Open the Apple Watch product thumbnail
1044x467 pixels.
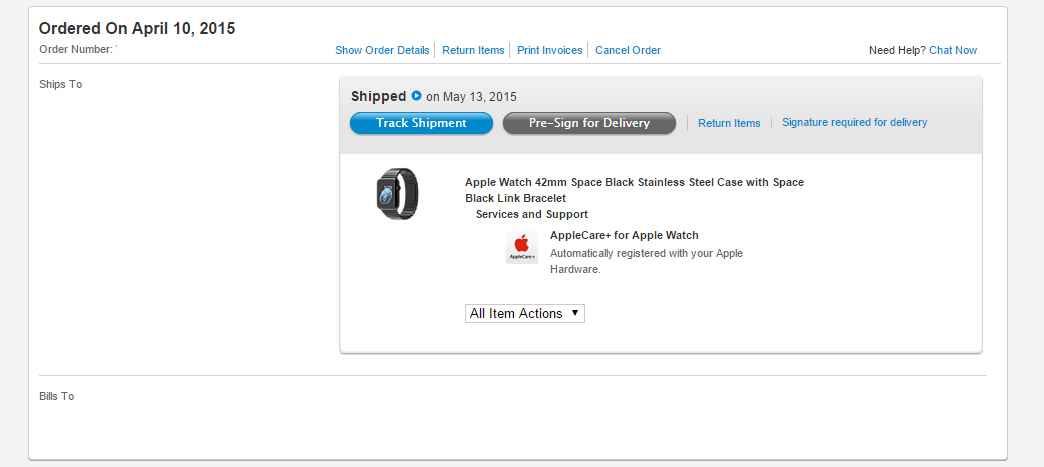pyautogui.click(x=397, y=194)
